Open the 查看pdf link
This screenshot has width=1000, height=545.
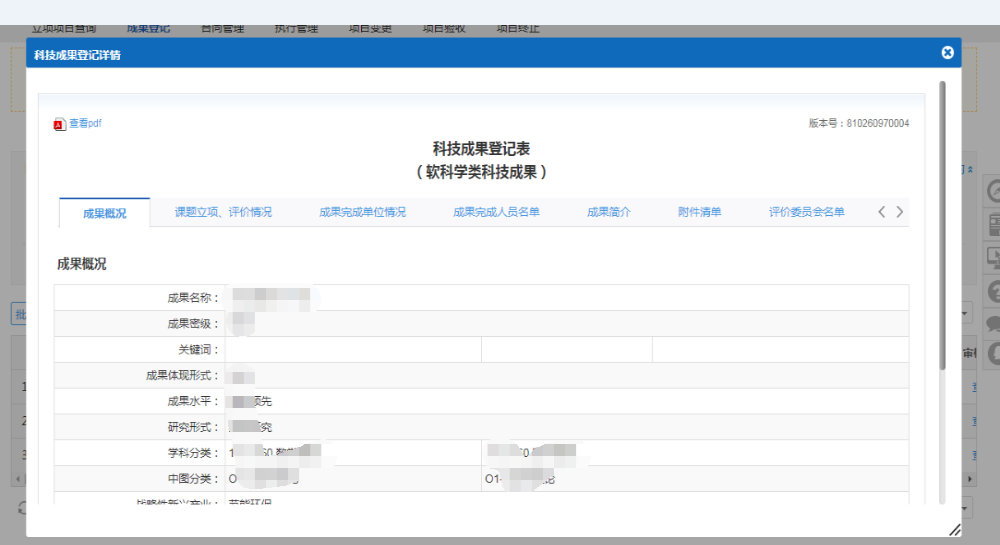click(x=85, y=124)
